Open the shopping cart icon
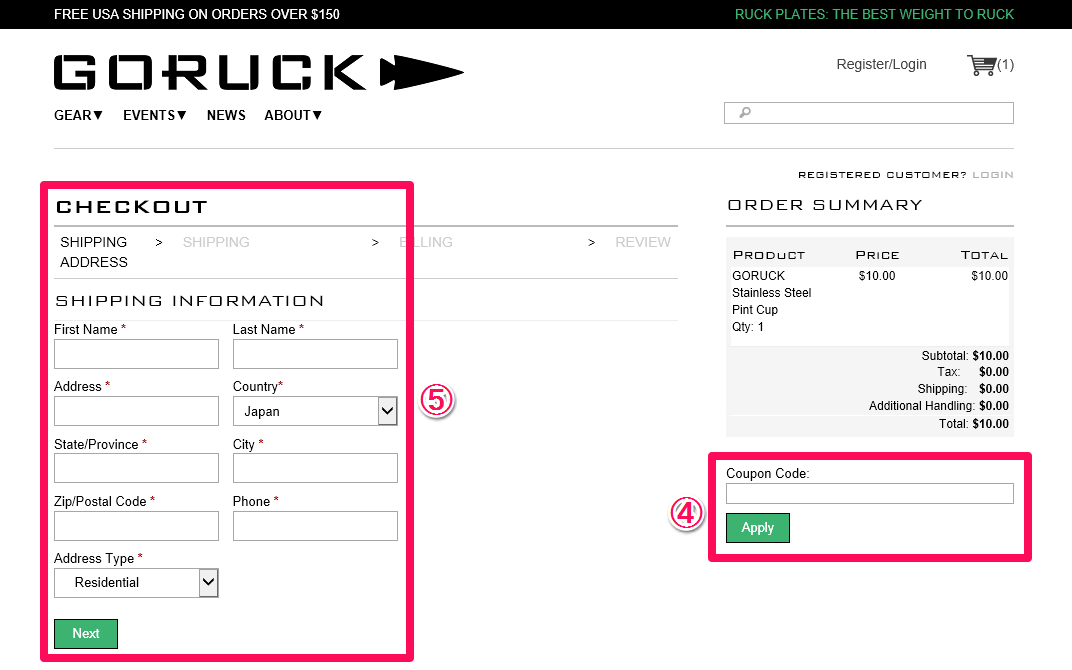 [x=981, y=65]
